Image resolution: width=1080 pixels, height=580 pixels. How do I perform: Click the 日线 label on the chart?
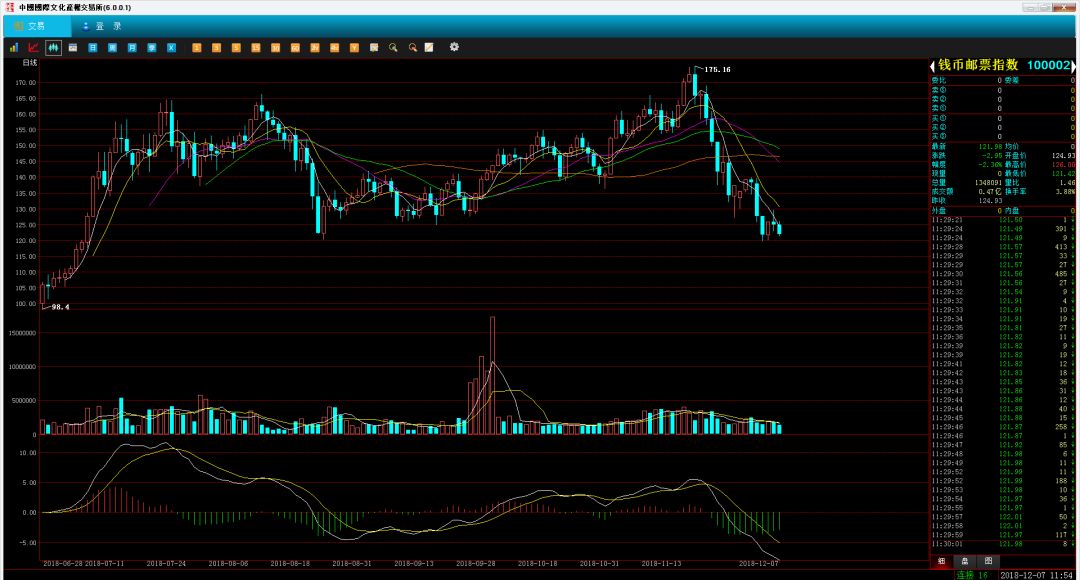pyautogui.click(x=30, y=63)
